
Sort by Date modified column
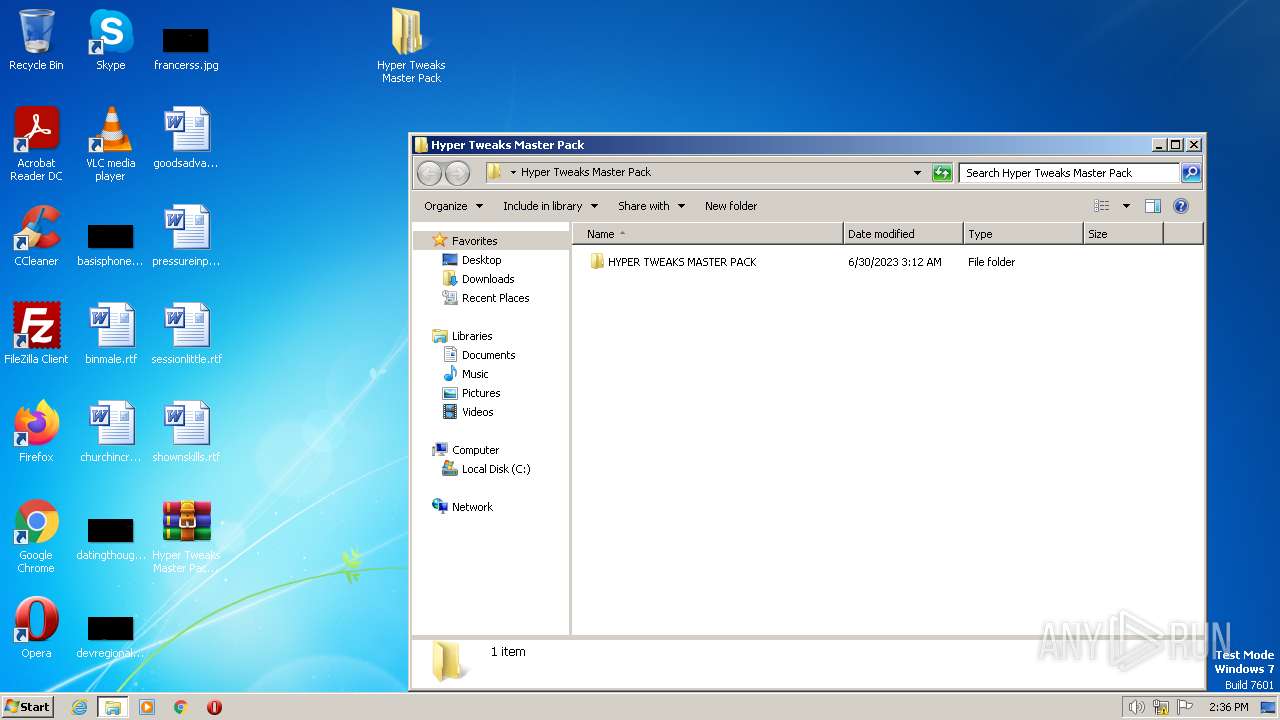point(903,234)
